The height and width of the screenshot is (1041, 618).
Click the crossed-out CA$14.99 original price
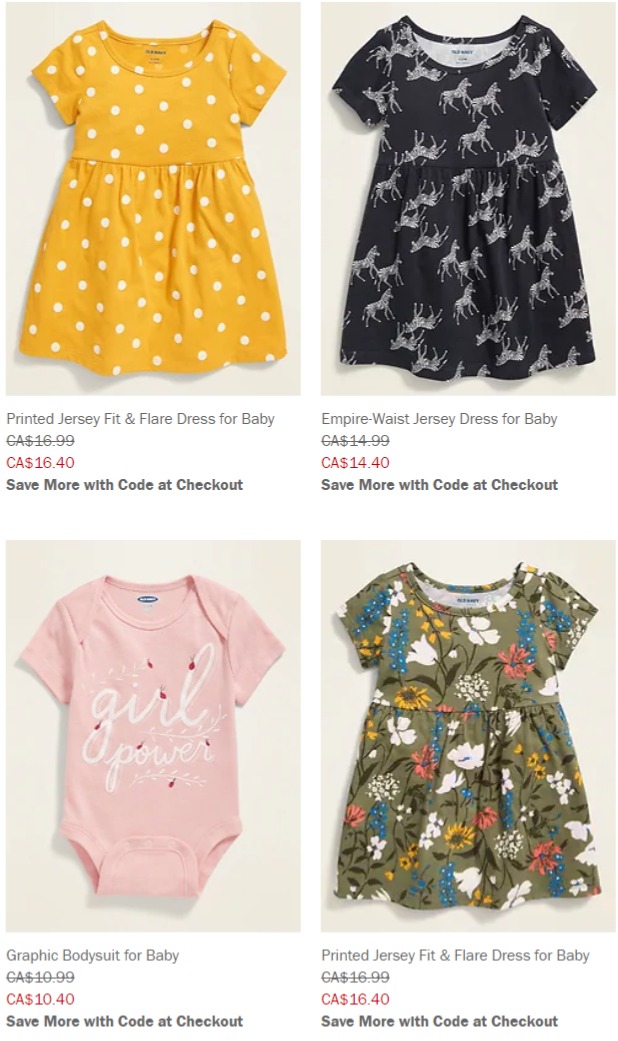(356, 441)
